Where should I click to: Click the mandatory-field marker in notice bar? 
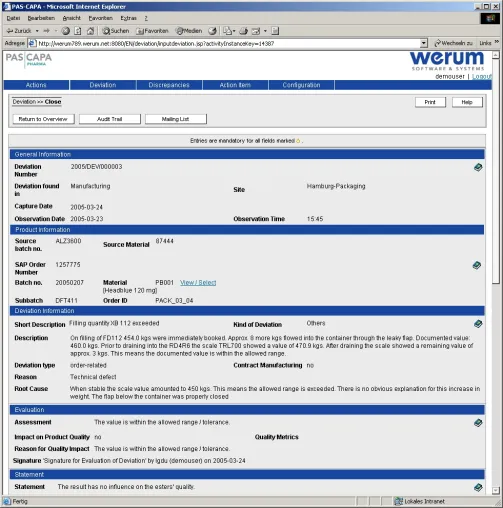[298, 141]
